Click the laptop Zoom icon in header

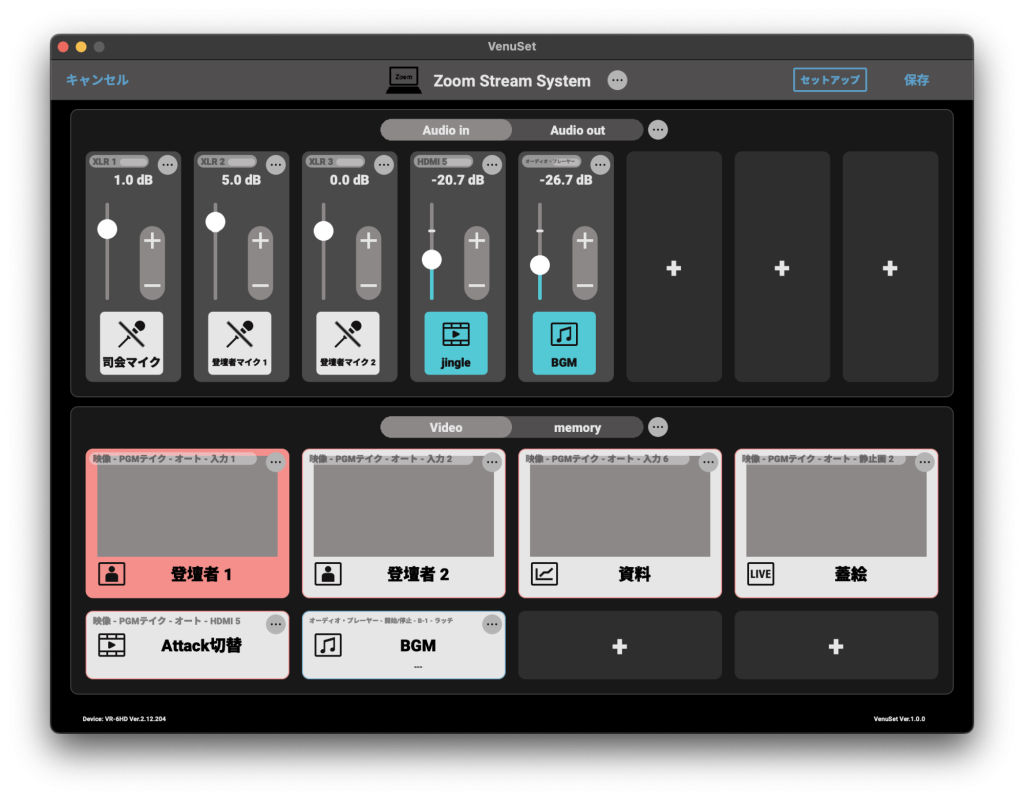click(x=403, y=80)
